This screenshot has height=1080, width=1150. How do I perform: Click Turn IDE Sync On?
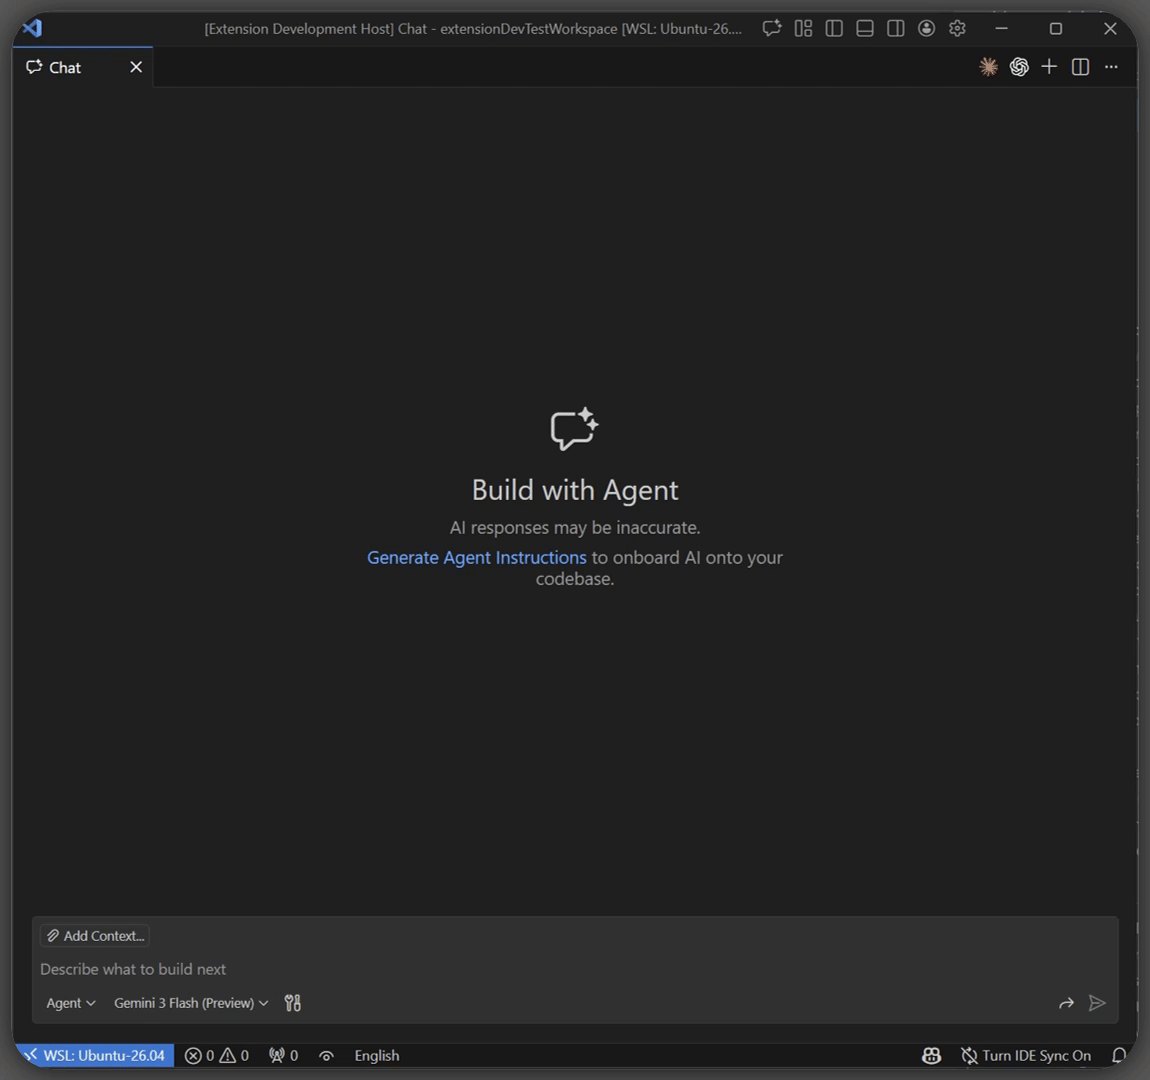1026,1055
